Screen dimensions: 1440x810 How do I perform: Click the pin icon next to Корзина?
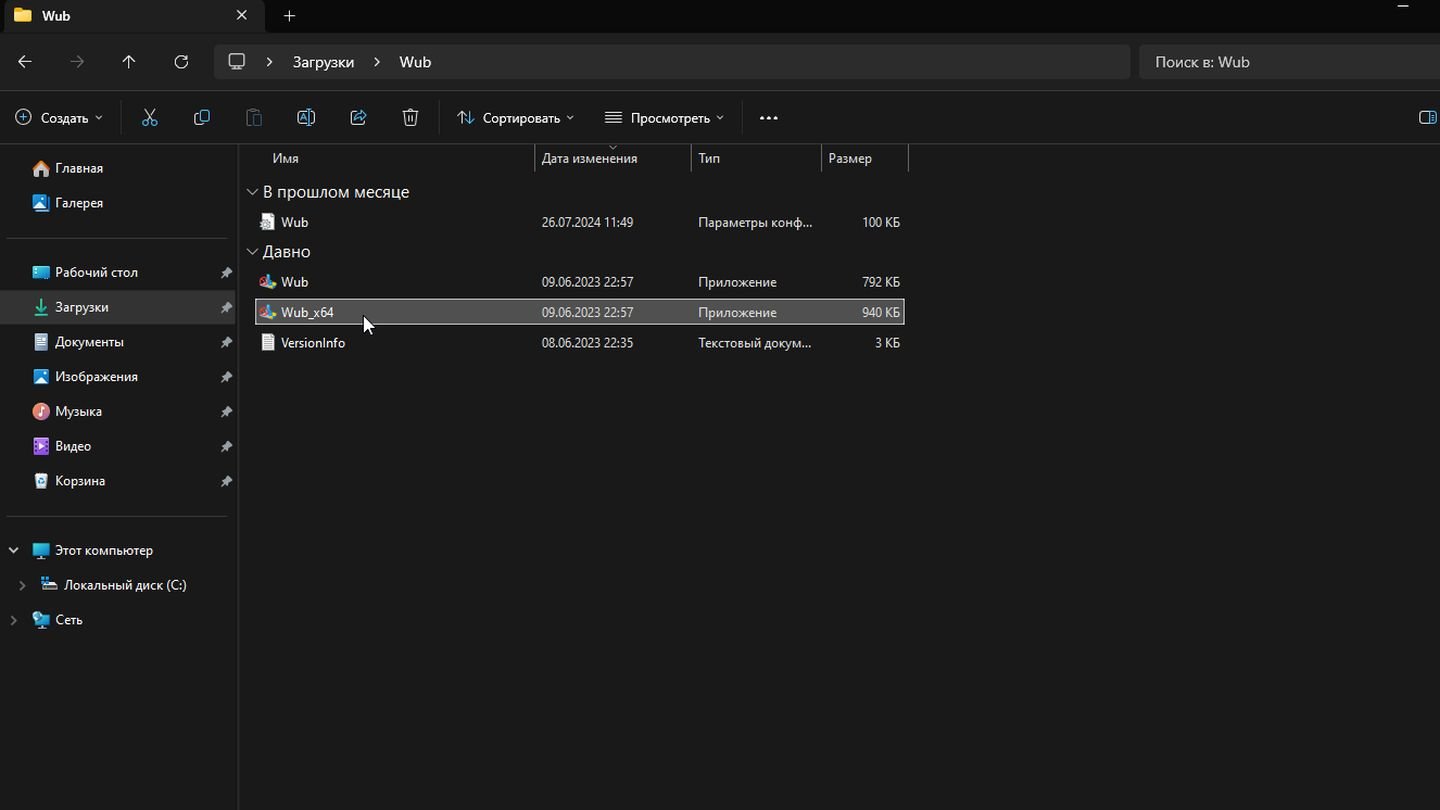[226, 481]
